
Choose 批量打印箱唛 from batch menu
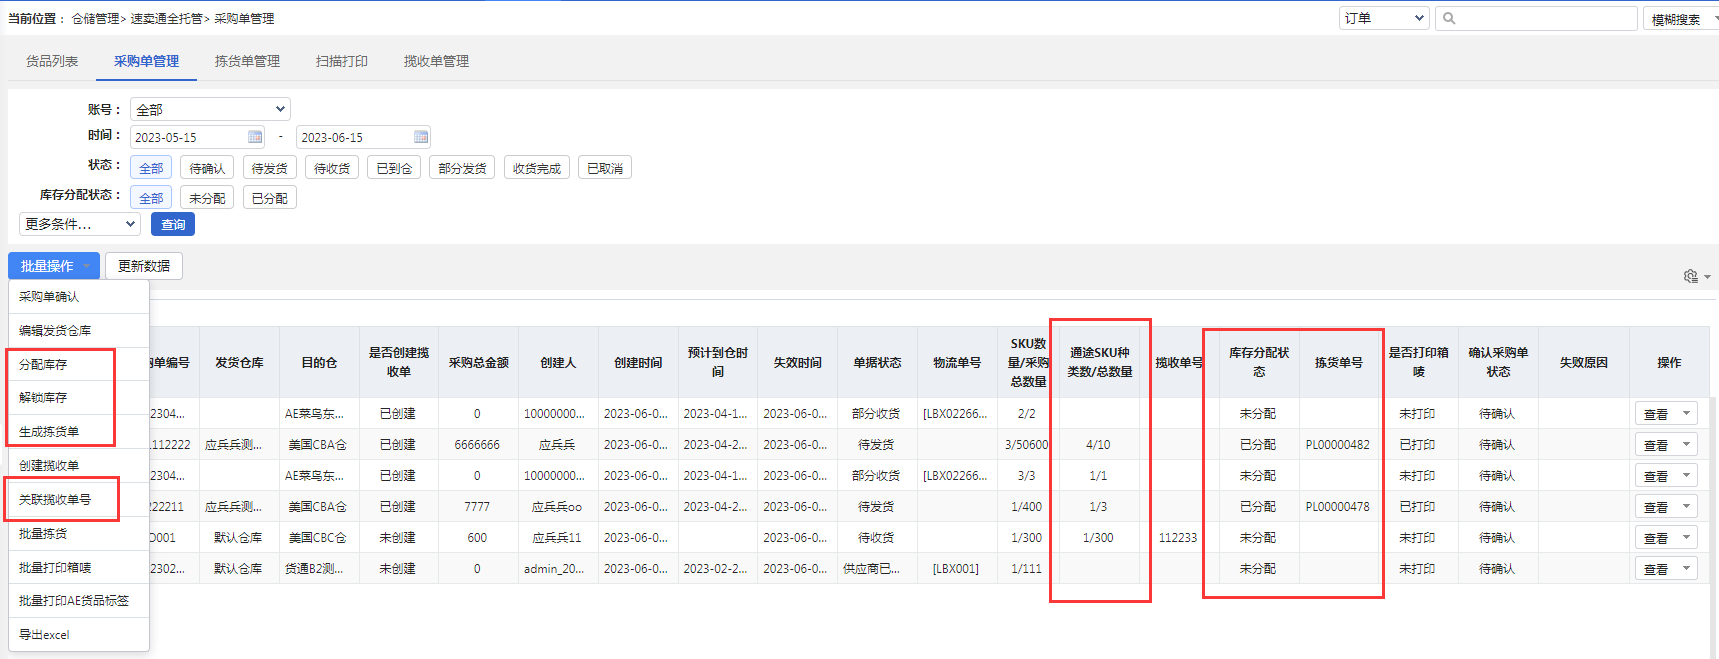coord(79,567)
